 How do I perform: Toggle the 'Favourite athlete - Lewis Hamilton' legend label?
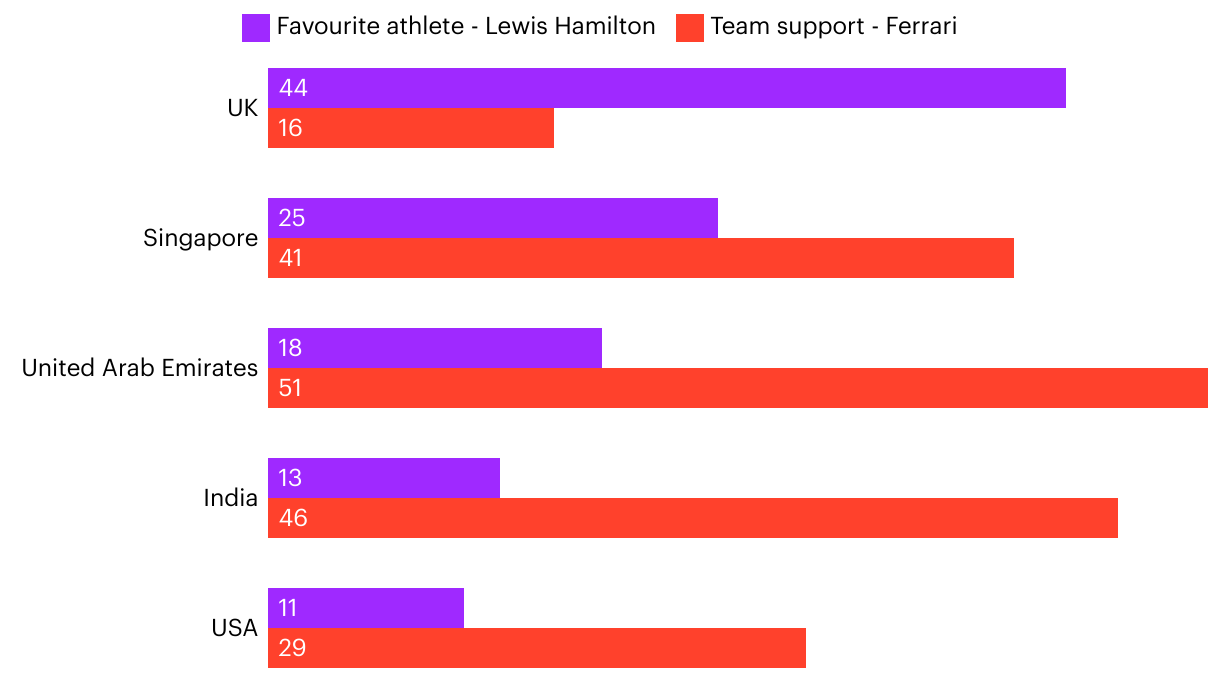pos(466,27)
